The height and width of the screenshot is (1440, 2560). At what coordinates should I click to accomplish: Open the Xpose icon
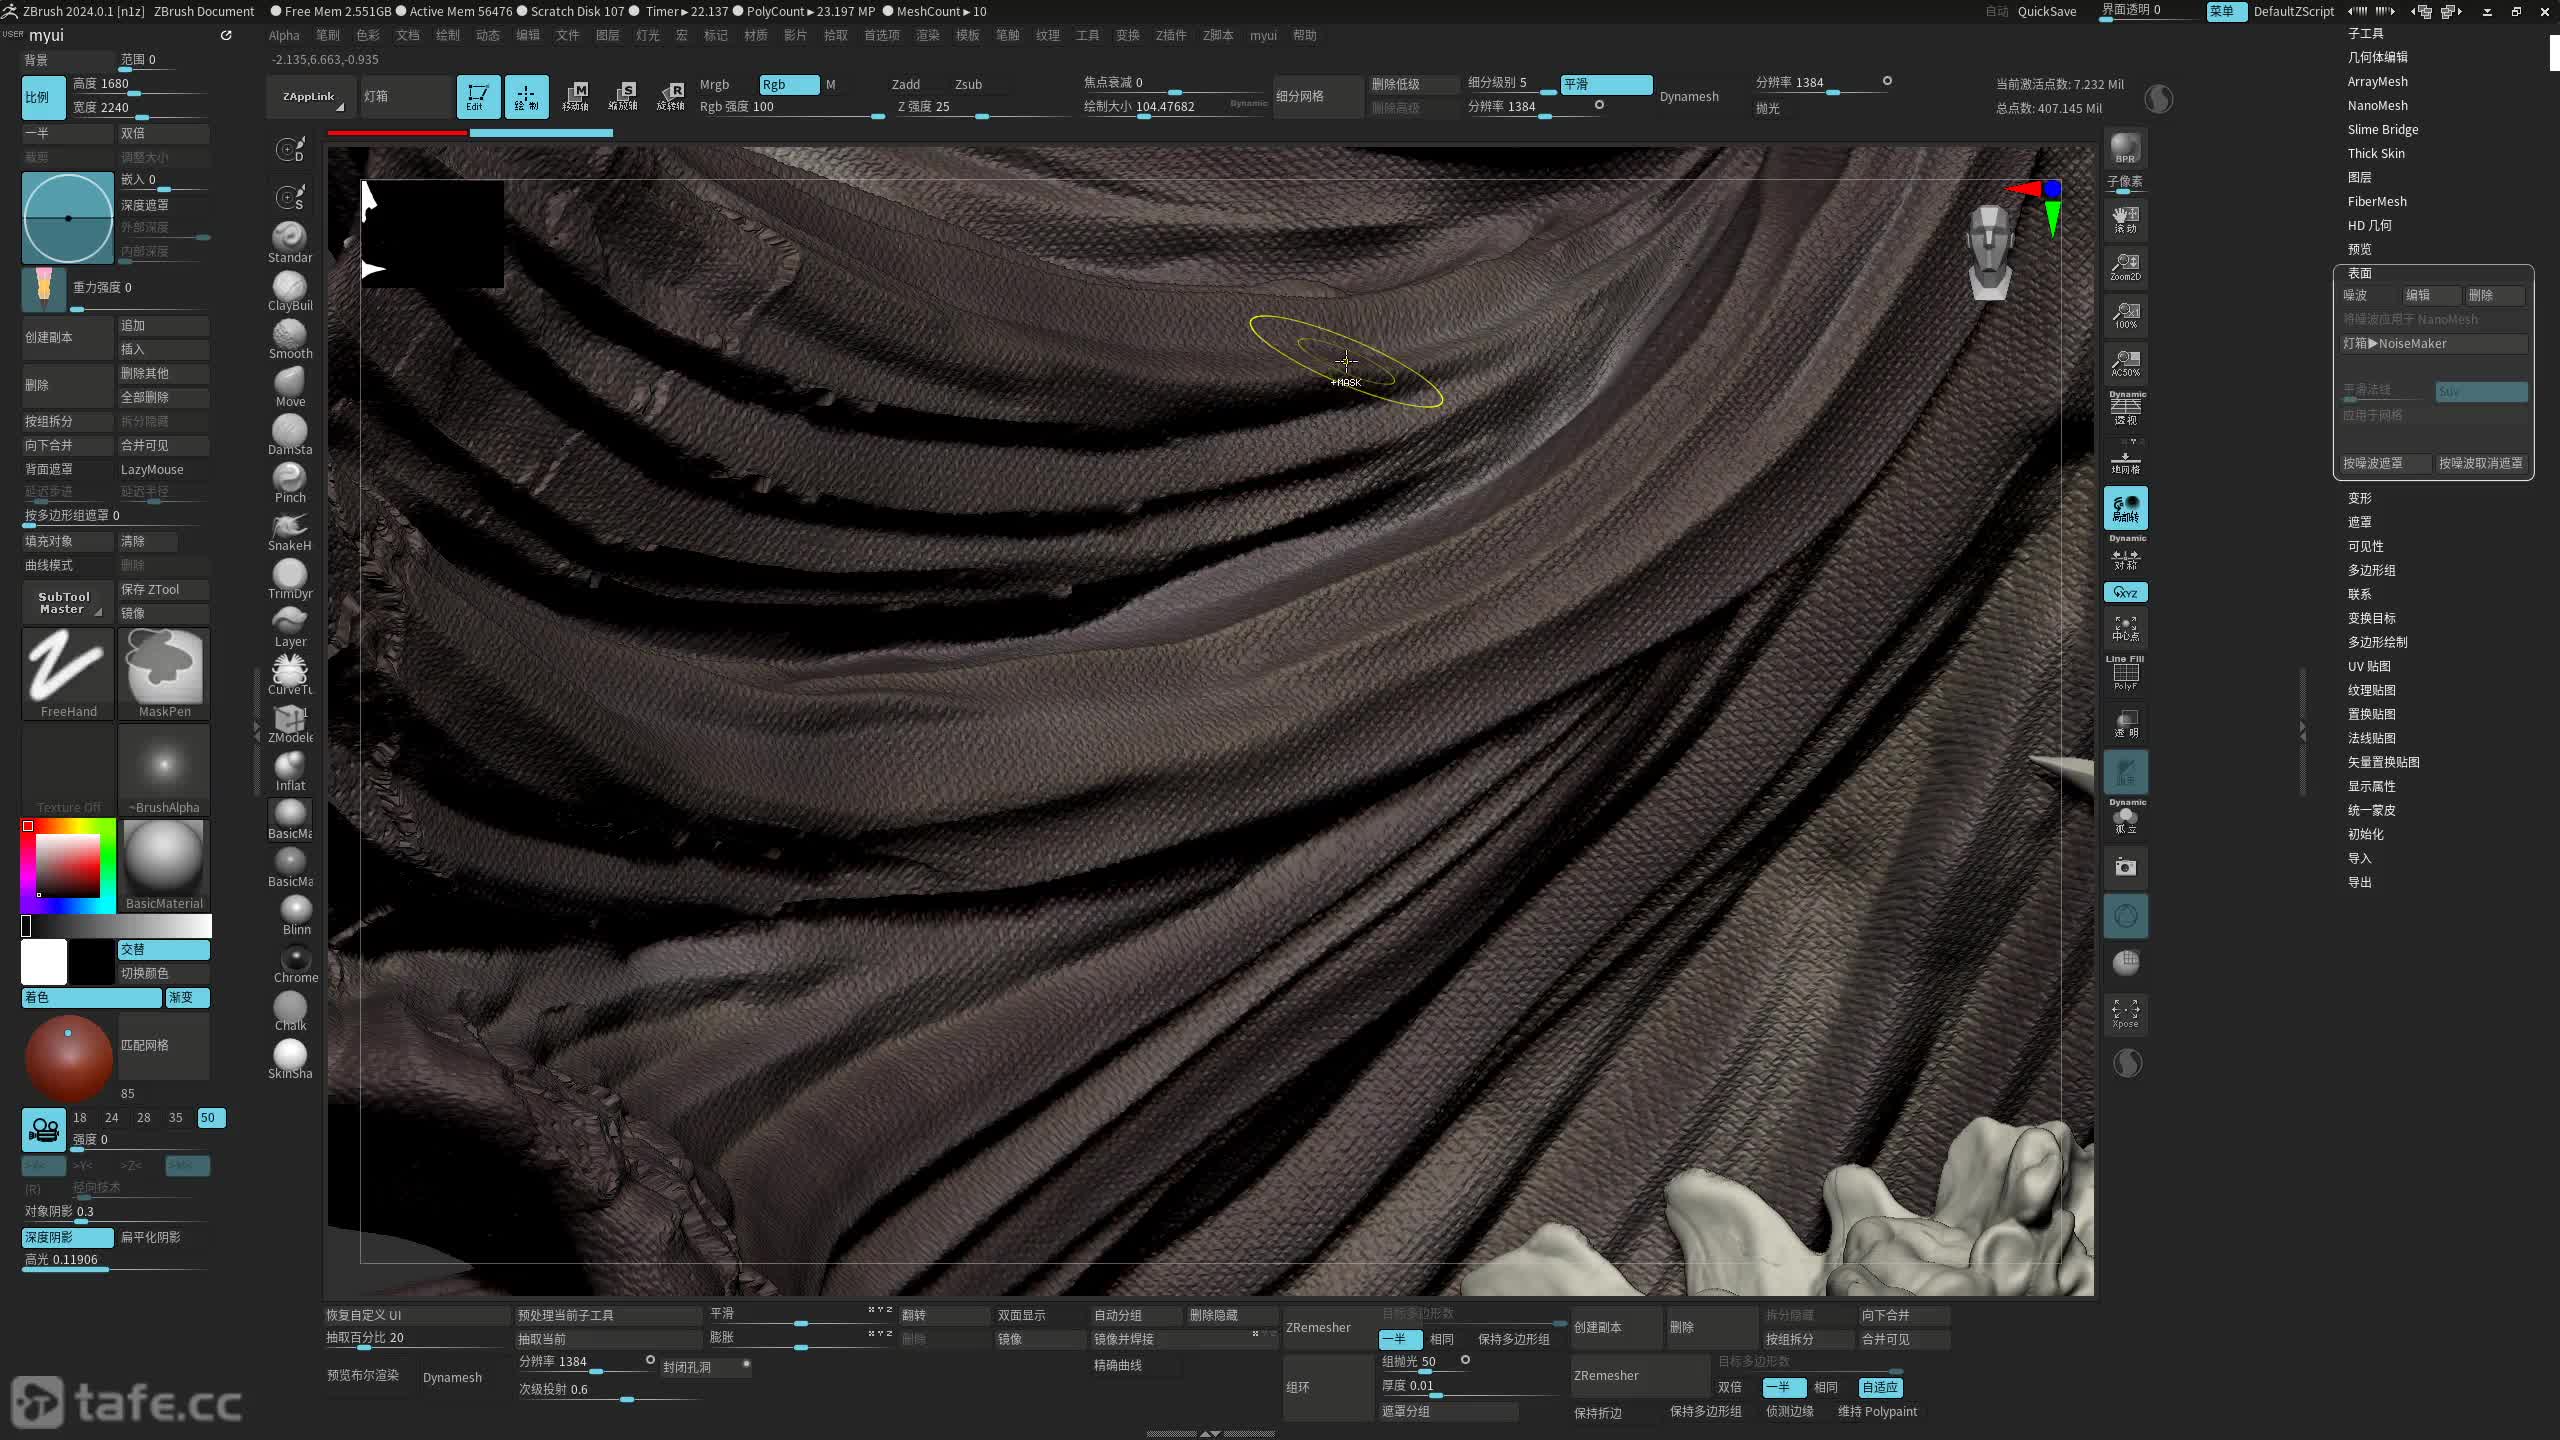tap(2125, 1013)
